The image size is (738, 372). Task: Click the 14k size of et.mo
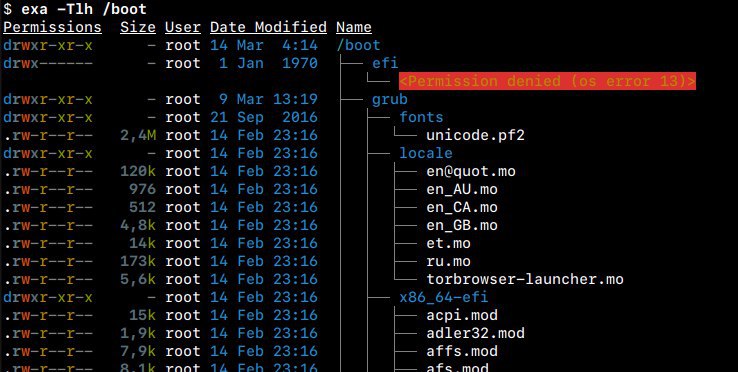142,243
